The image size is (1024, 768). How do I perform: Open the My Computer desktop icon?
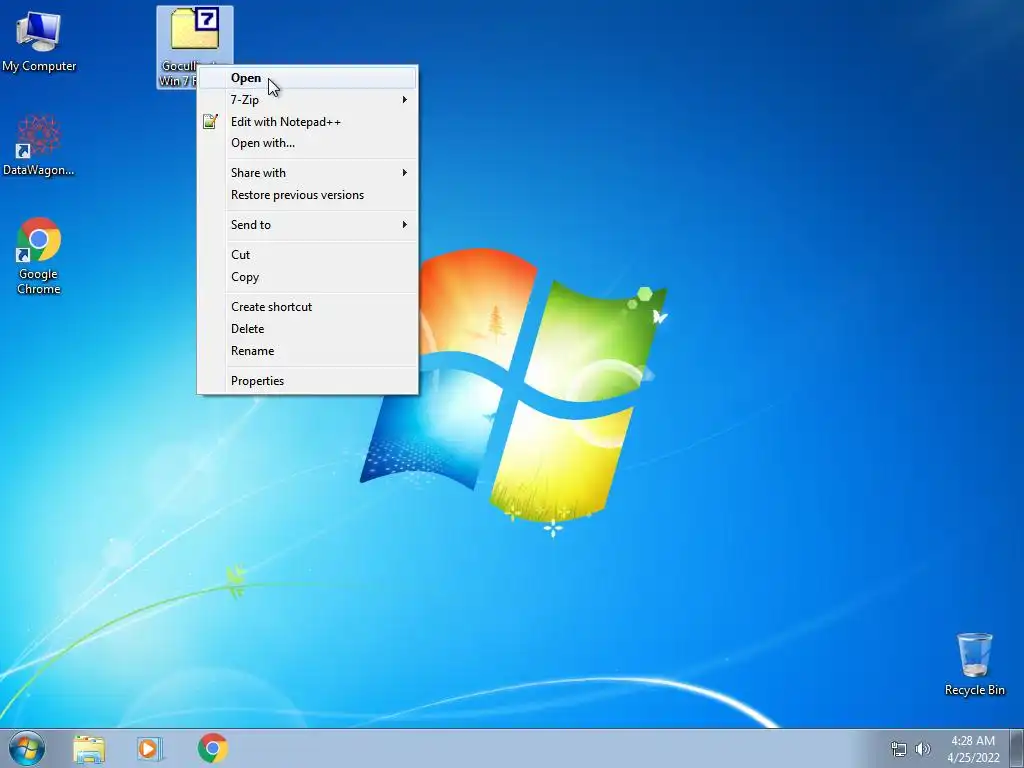pyautogui.click(x=39, y=40)
